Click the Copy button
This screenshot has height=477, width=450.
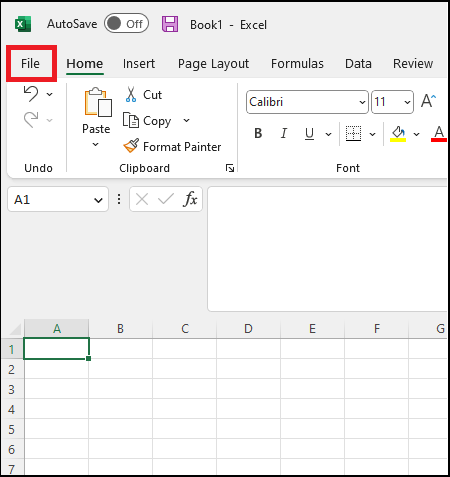tap(147, 121)
